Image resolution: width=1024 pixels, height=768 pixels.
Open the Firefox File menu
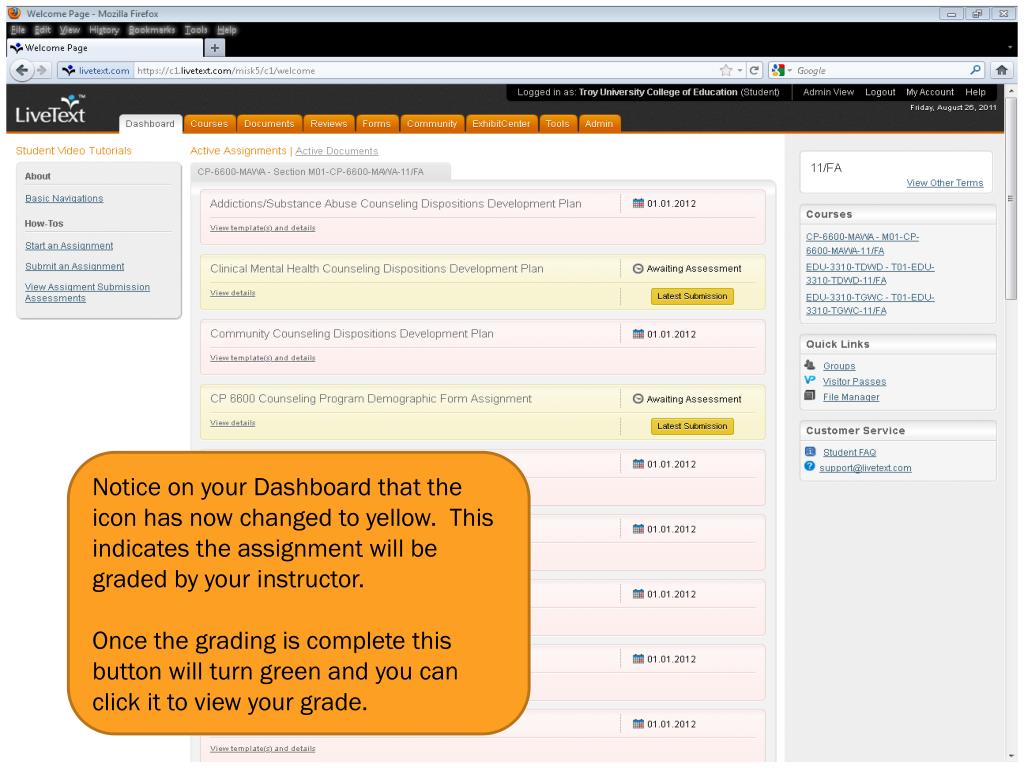18,30
